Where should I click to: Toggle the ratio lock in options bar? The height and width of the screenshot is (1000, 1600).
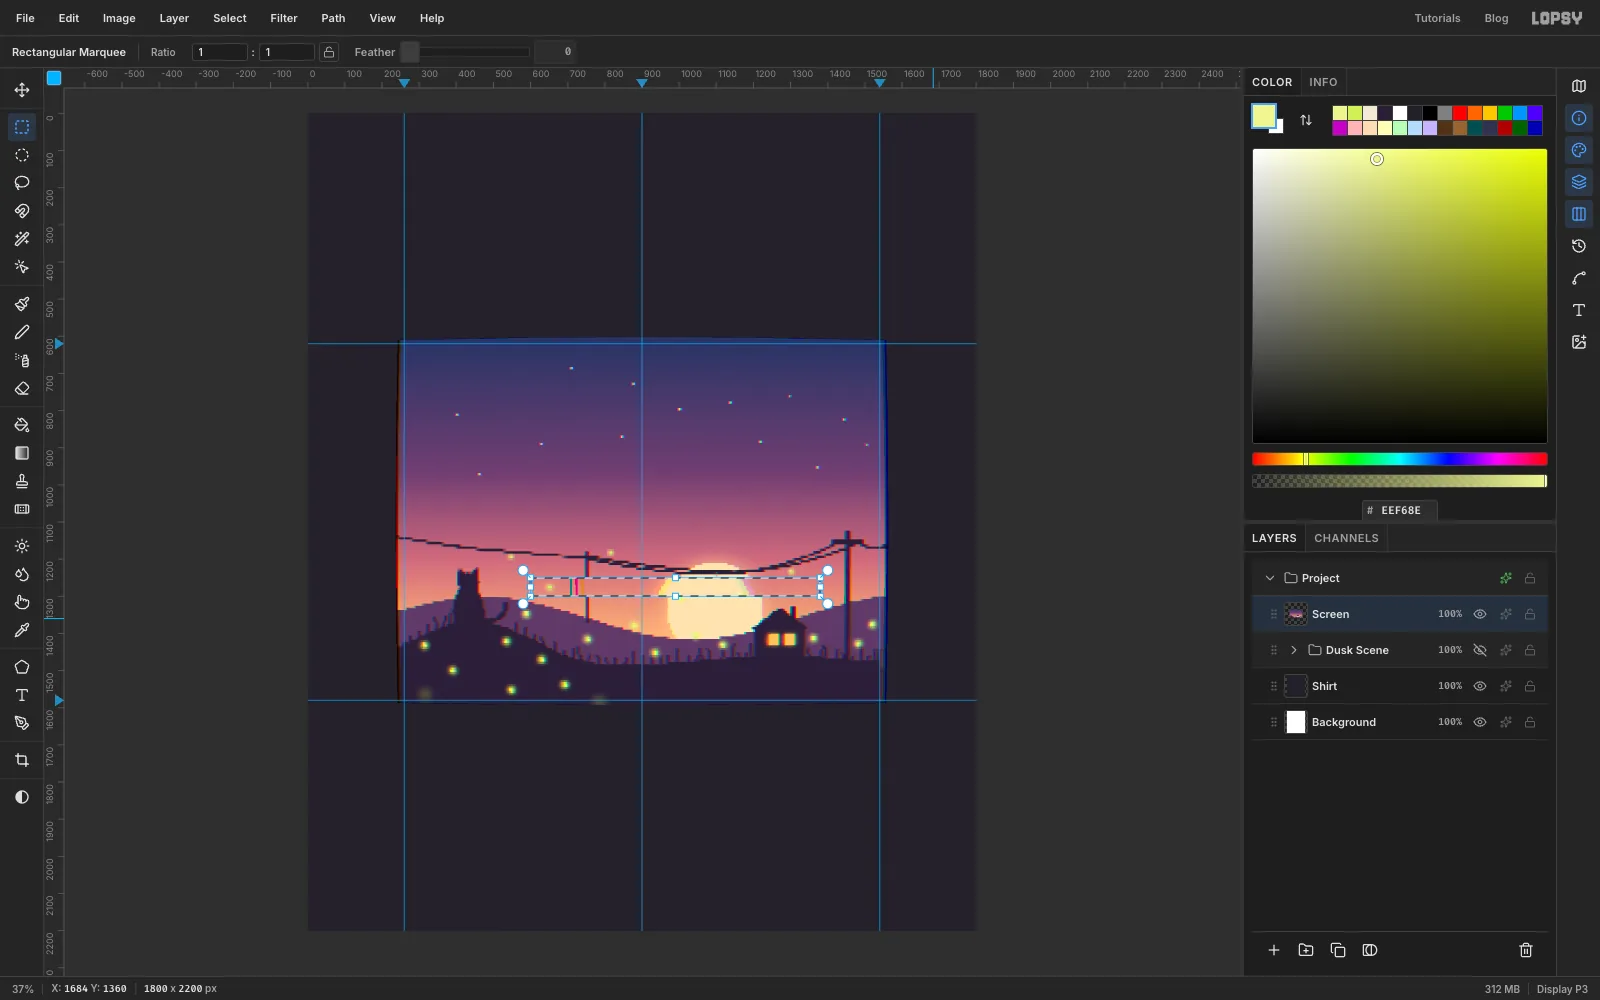click(x=329, y=52)
